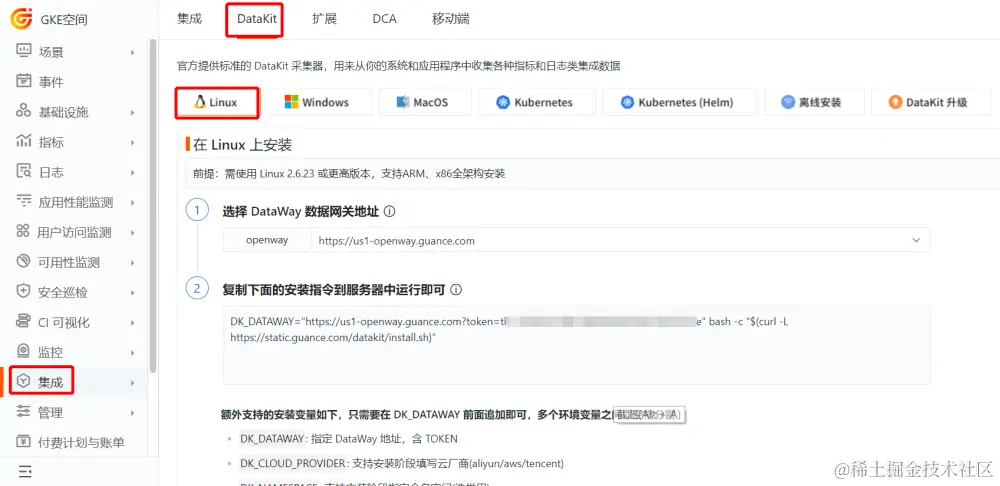This screenshot has height=486, width=1000.
Task: Expand the 日志 menu arrow
Action: (133, 172)
